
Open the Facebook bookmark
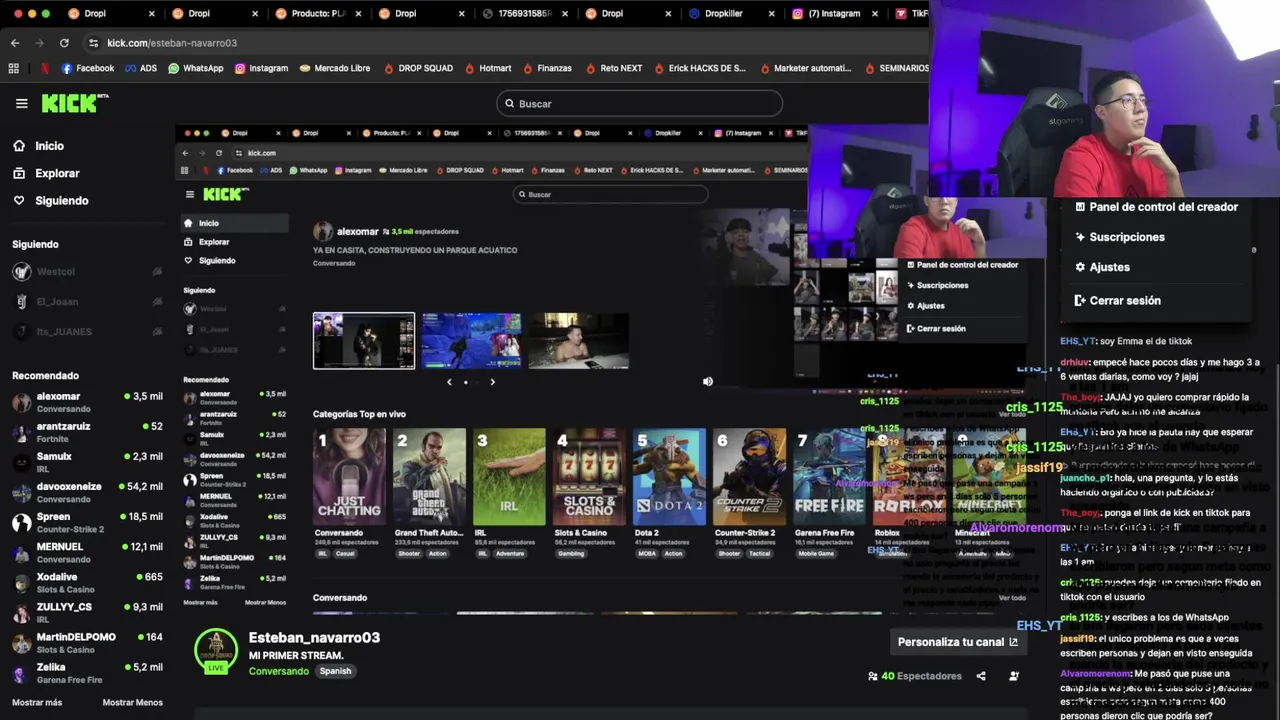coord(88,68)
